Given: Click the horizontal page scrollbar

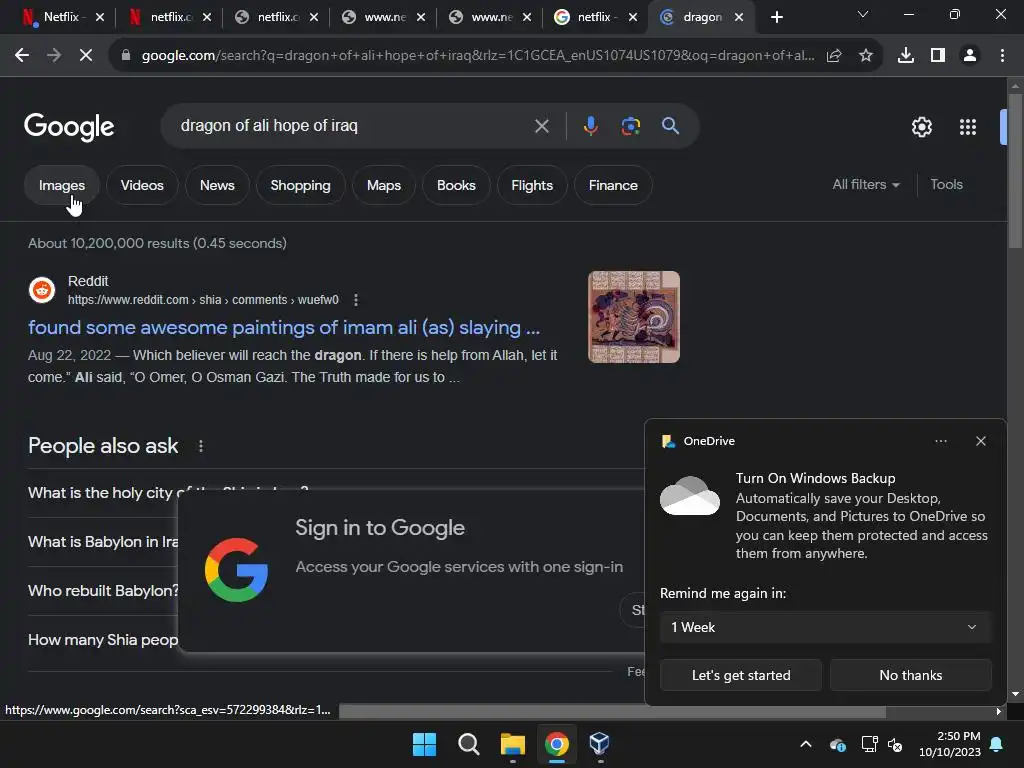Looking at the screenshot, I should [x=612, y=712].
